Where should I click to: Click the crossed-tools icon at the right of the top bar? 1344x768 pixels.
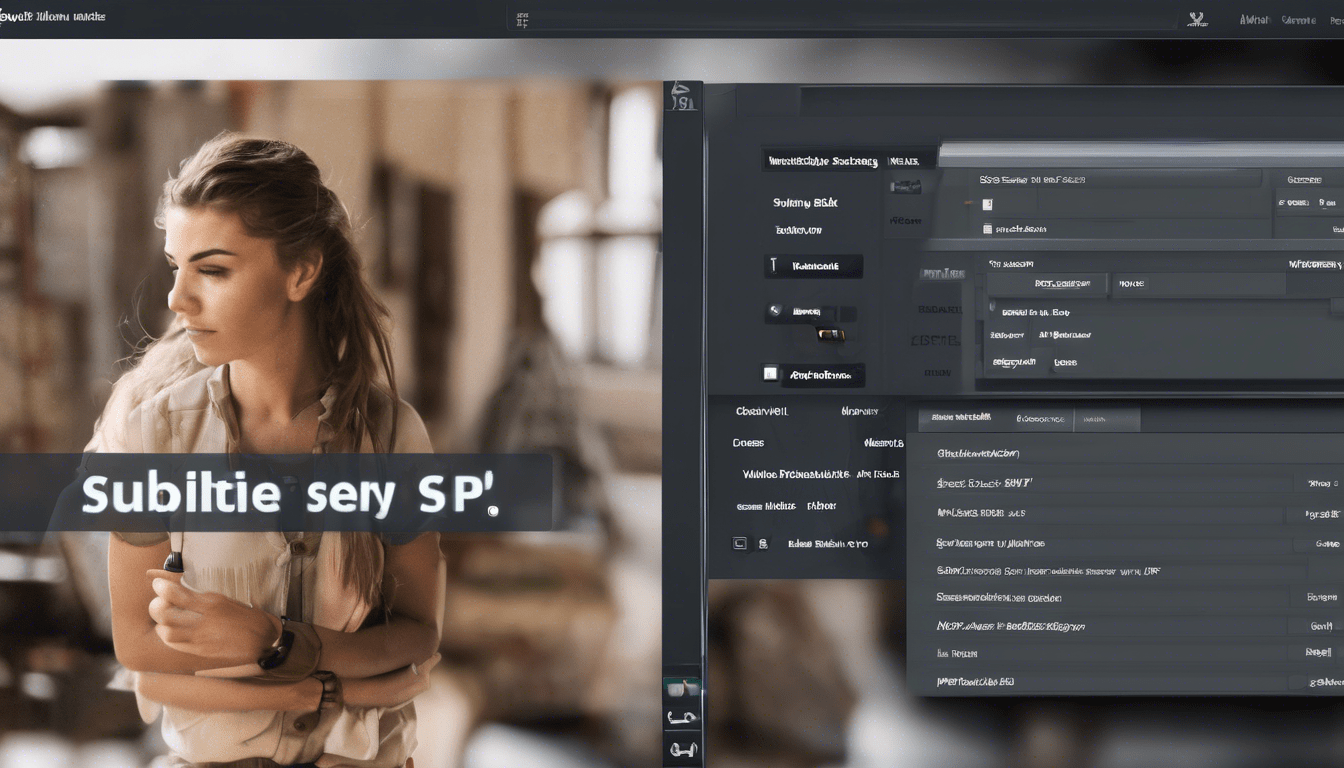pos(1195,19)
